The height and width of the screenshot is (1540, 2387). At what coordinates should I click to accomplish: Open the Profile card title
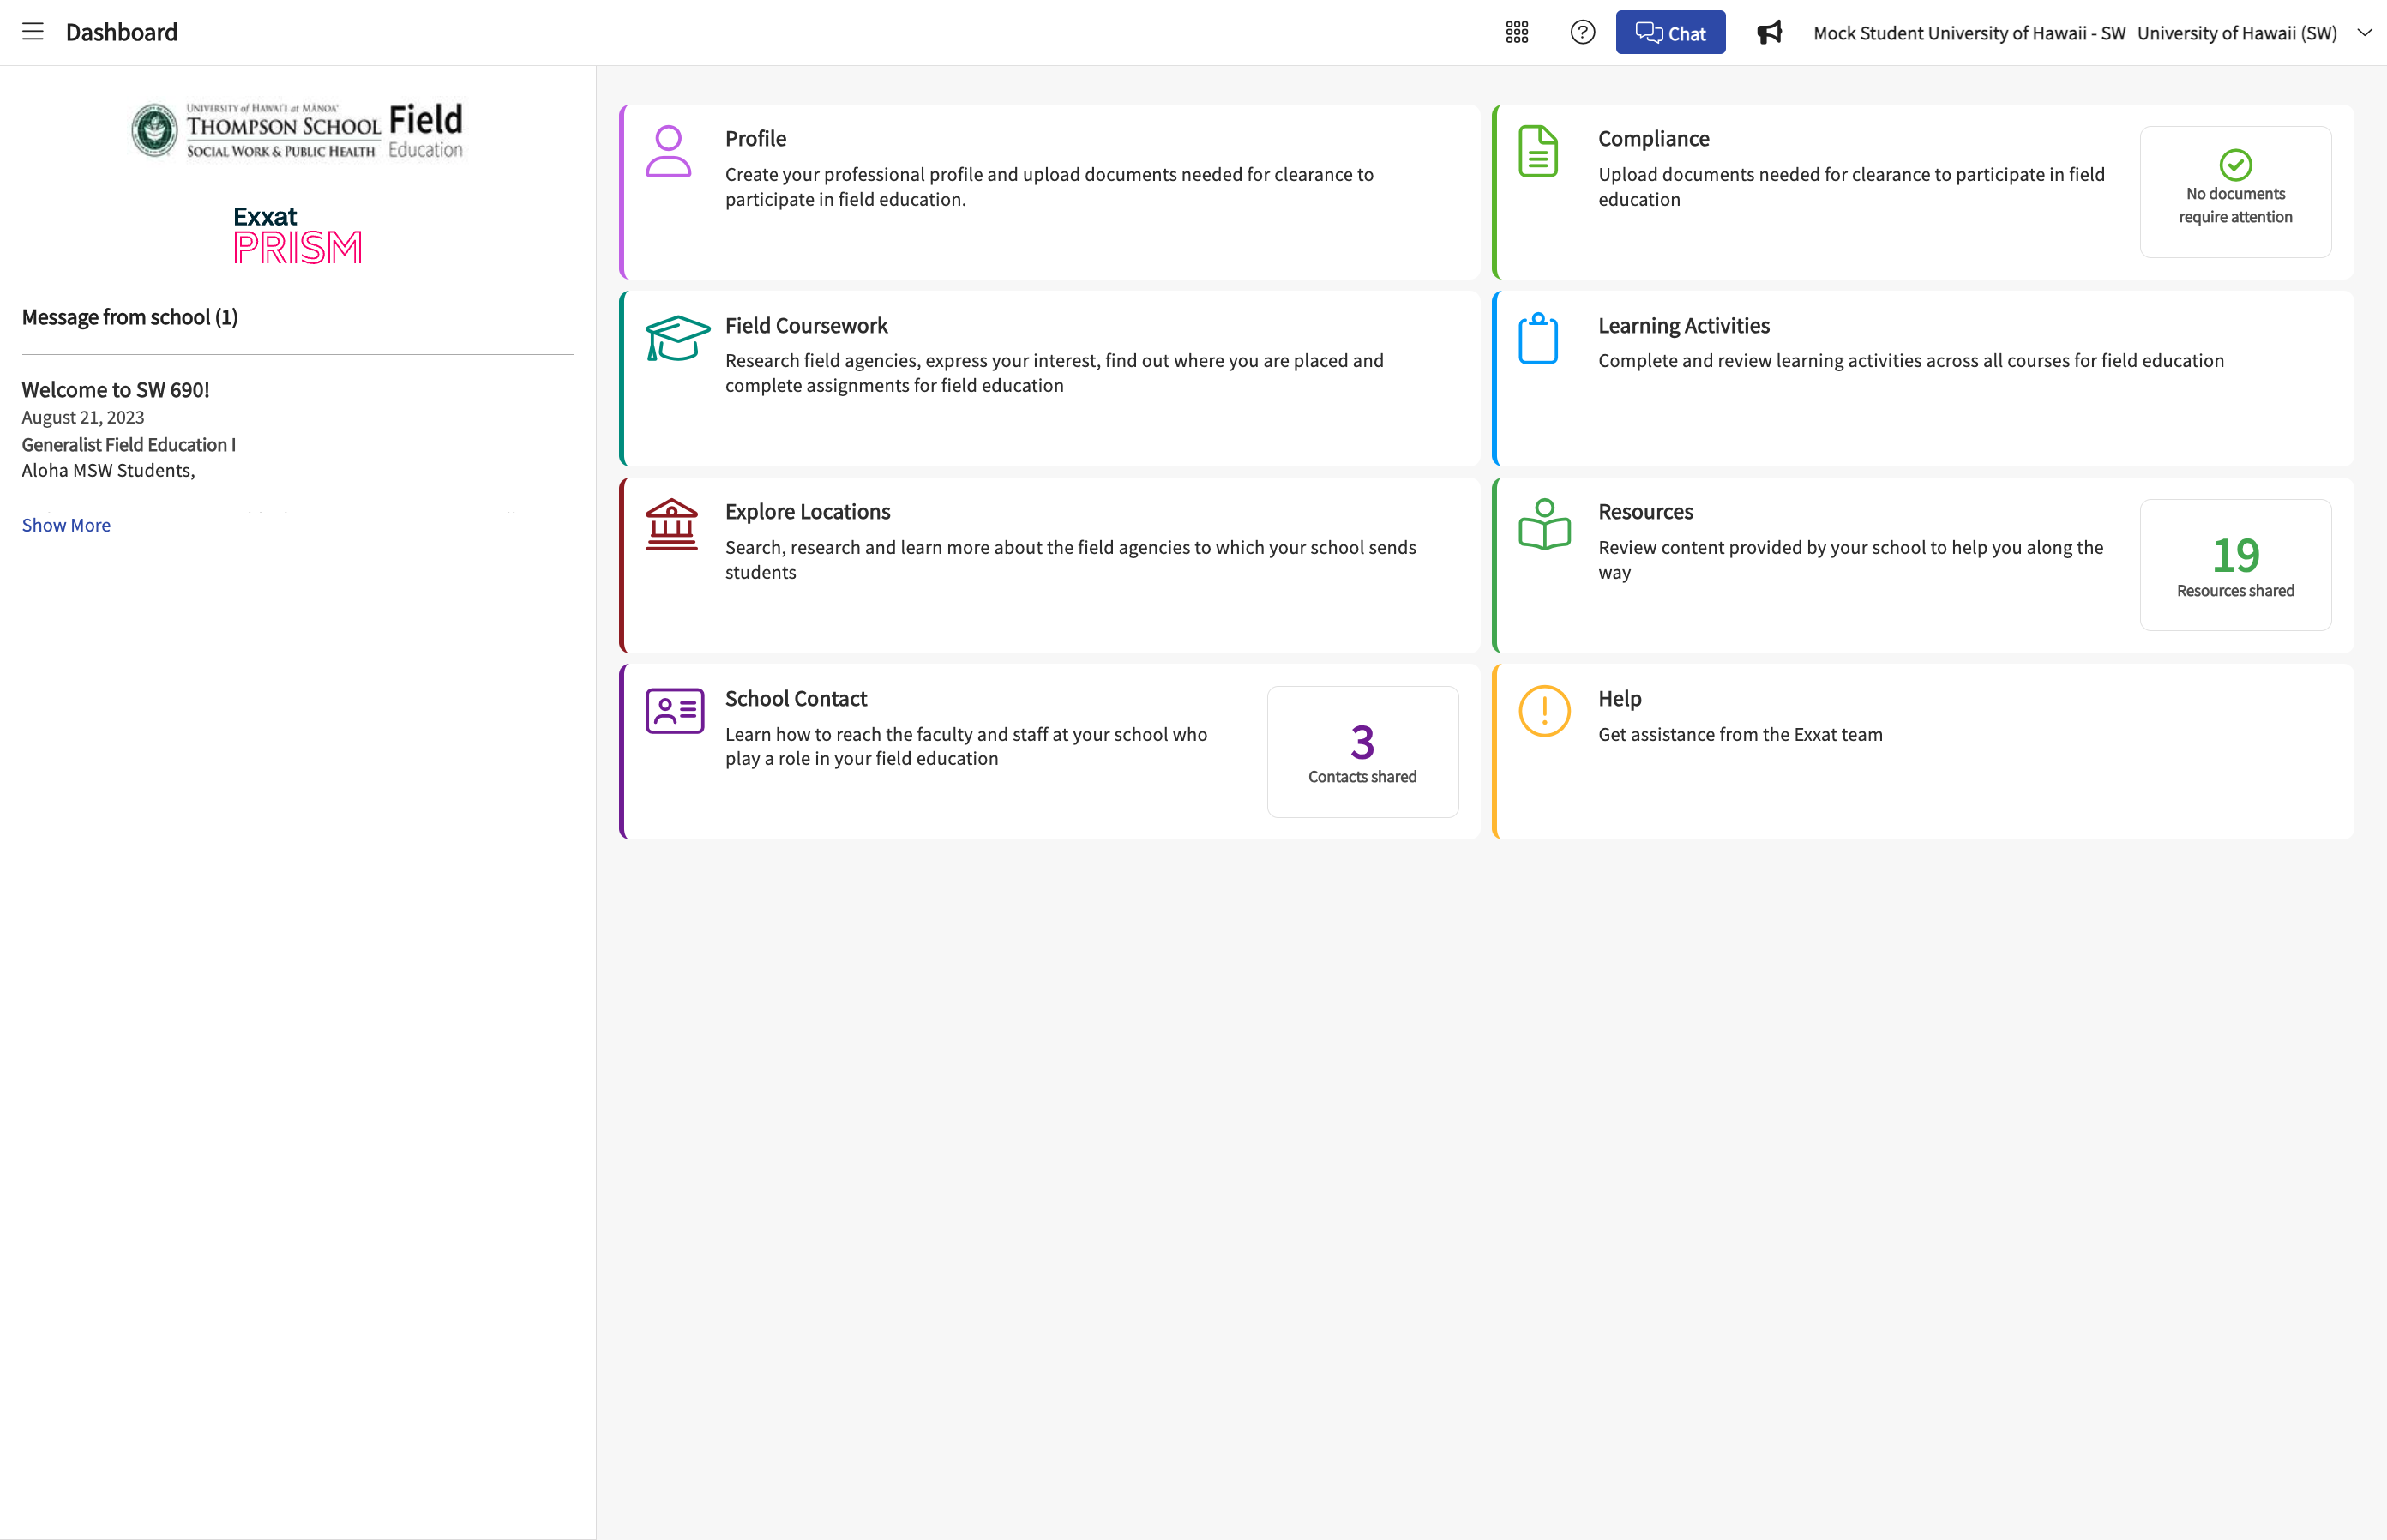pos(755,139)
